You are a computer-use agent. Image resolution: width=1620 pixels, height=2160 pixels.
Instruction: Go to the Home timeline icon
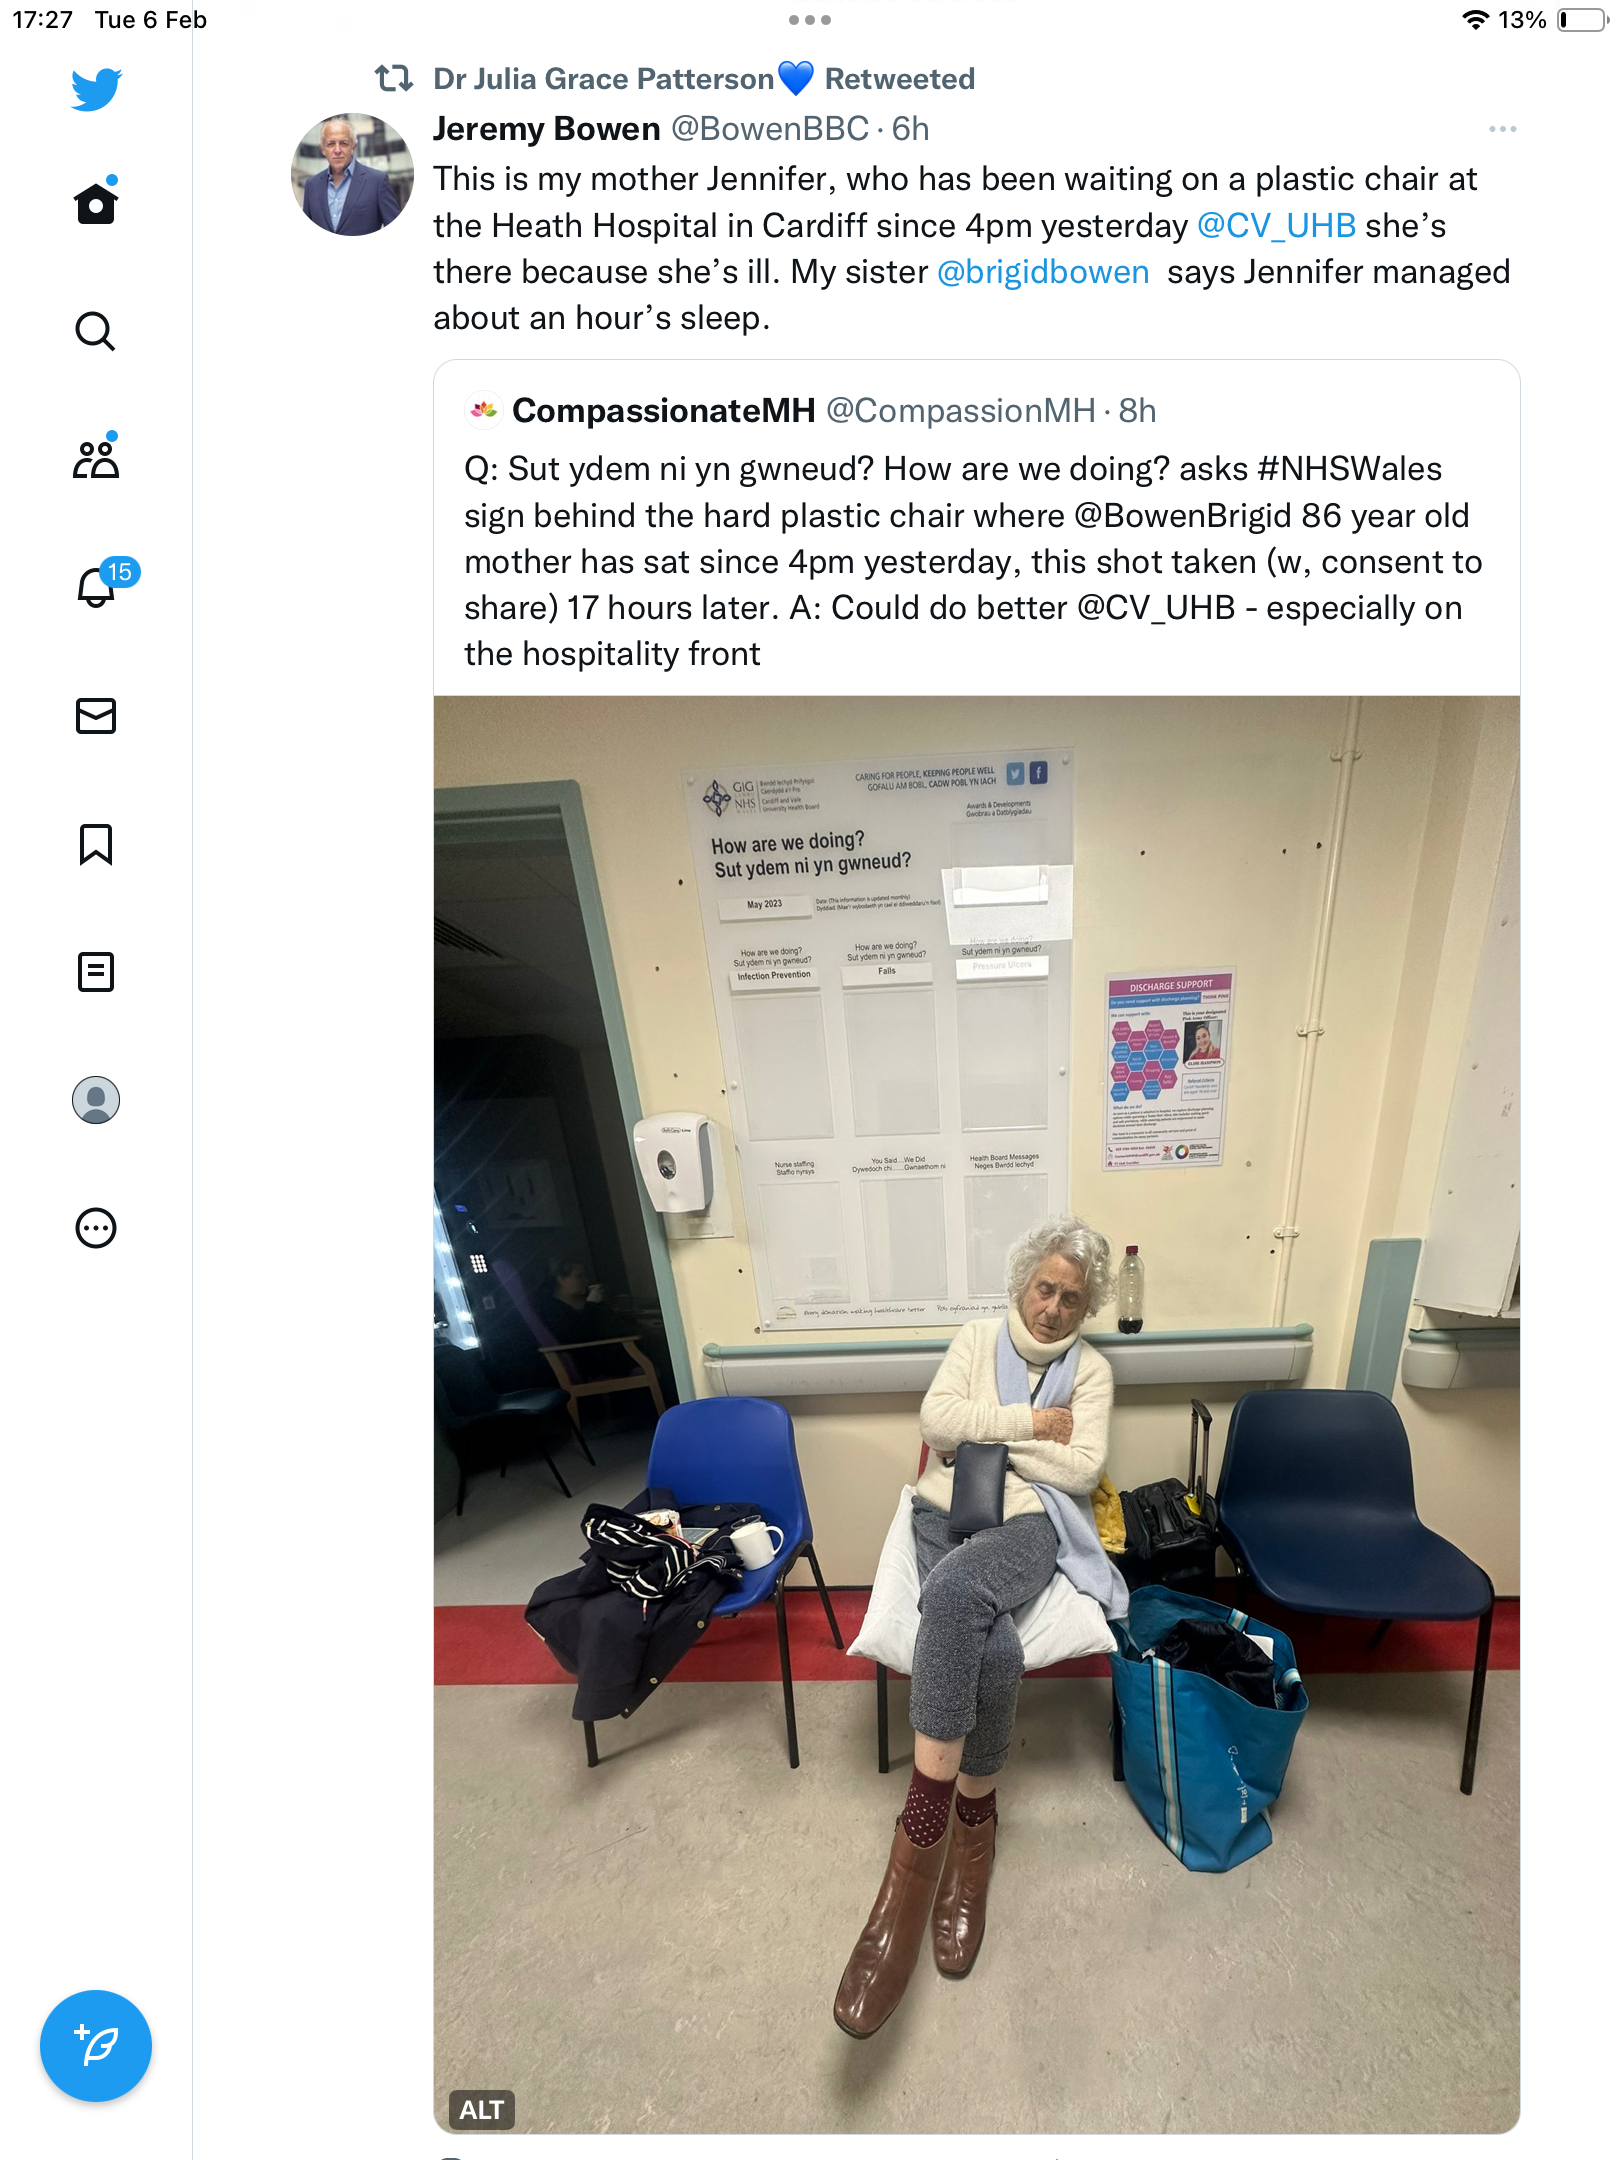[96, 202]
